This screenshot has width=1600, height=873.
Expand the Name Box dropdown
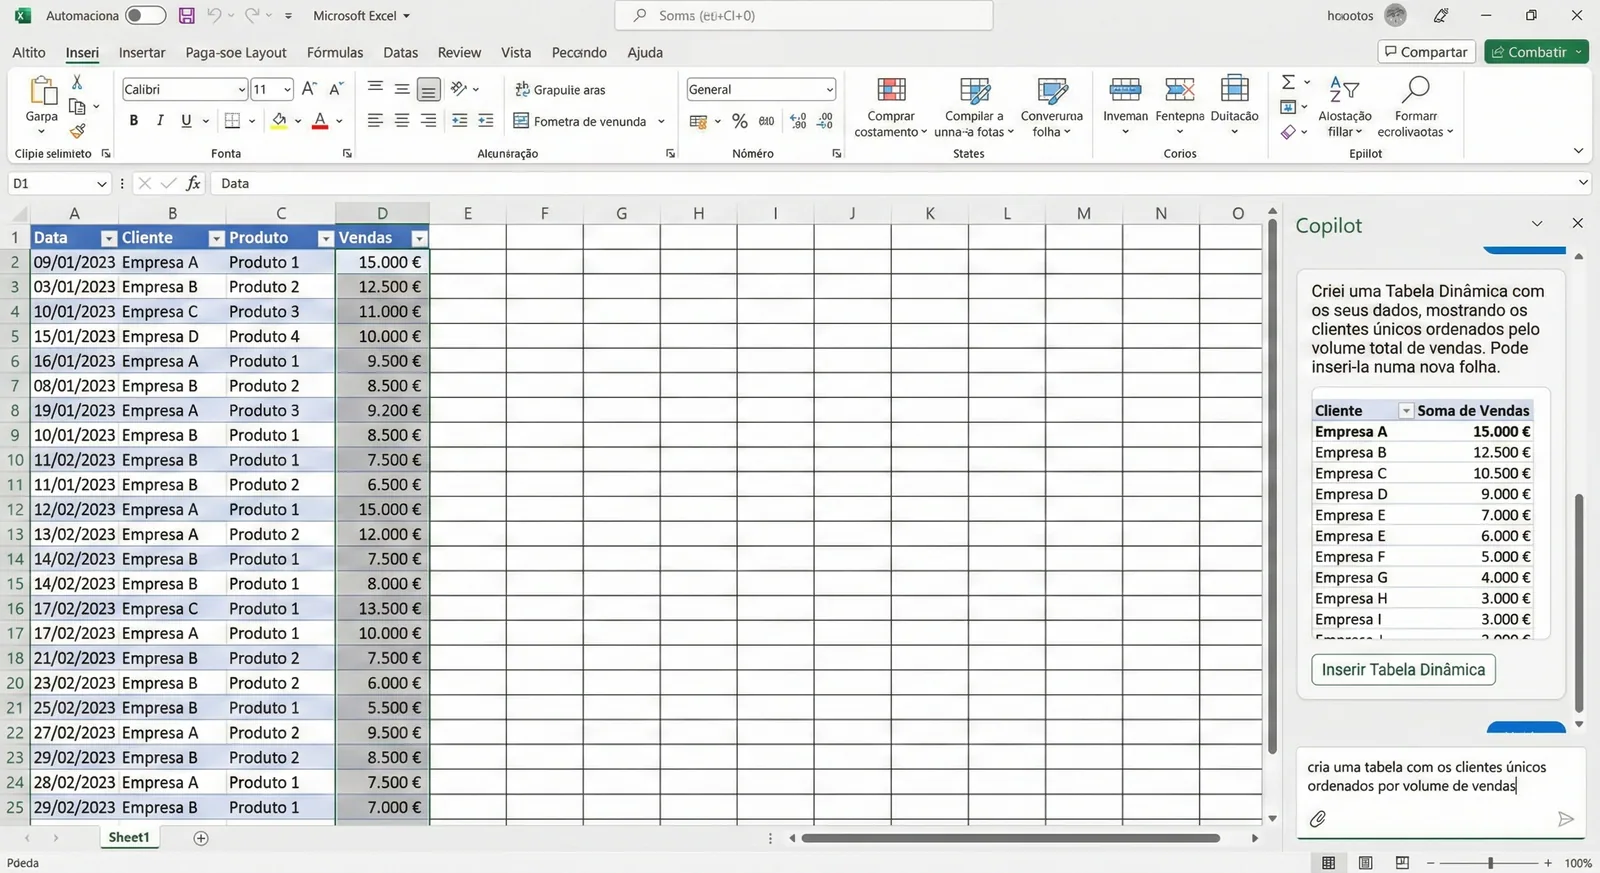(x=101, y=184)
